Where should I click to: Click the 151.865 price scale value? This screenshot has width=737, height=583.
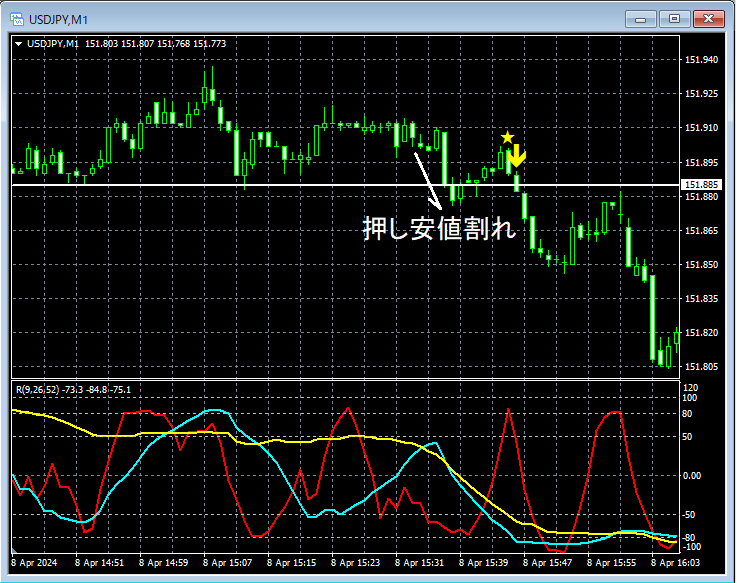[x=701, y=230]
